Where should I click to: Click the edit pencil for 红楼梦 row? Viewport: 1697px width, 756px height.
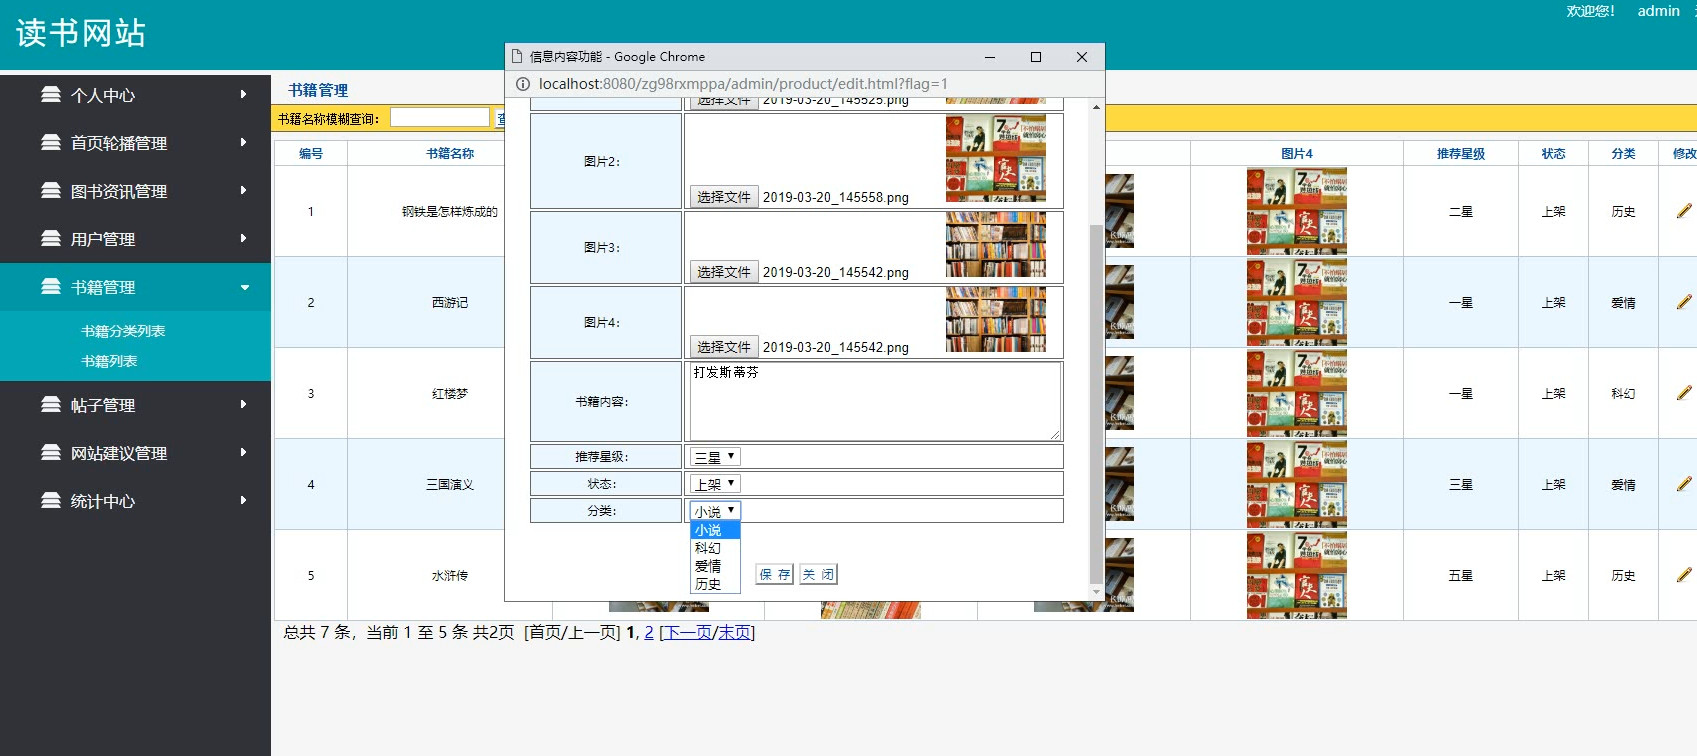pyautogui.click(x=1684, y=393)
